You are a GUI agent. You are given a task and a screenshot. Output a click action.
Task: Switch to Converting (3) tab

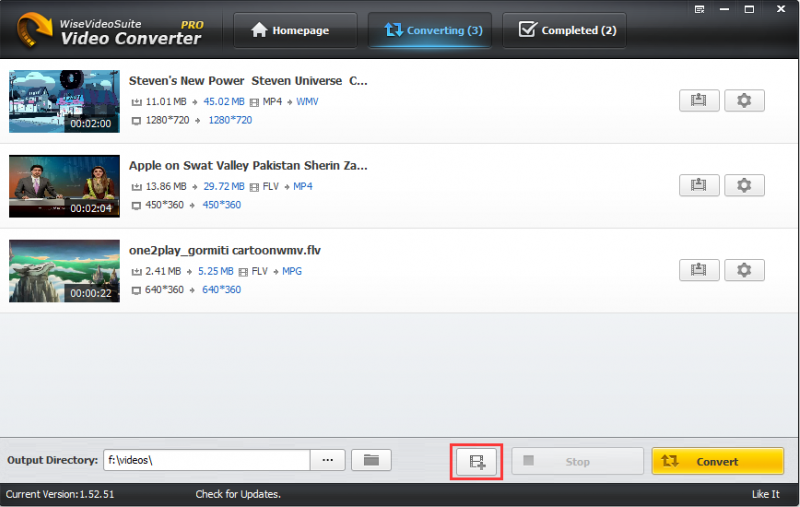point(430,30)
